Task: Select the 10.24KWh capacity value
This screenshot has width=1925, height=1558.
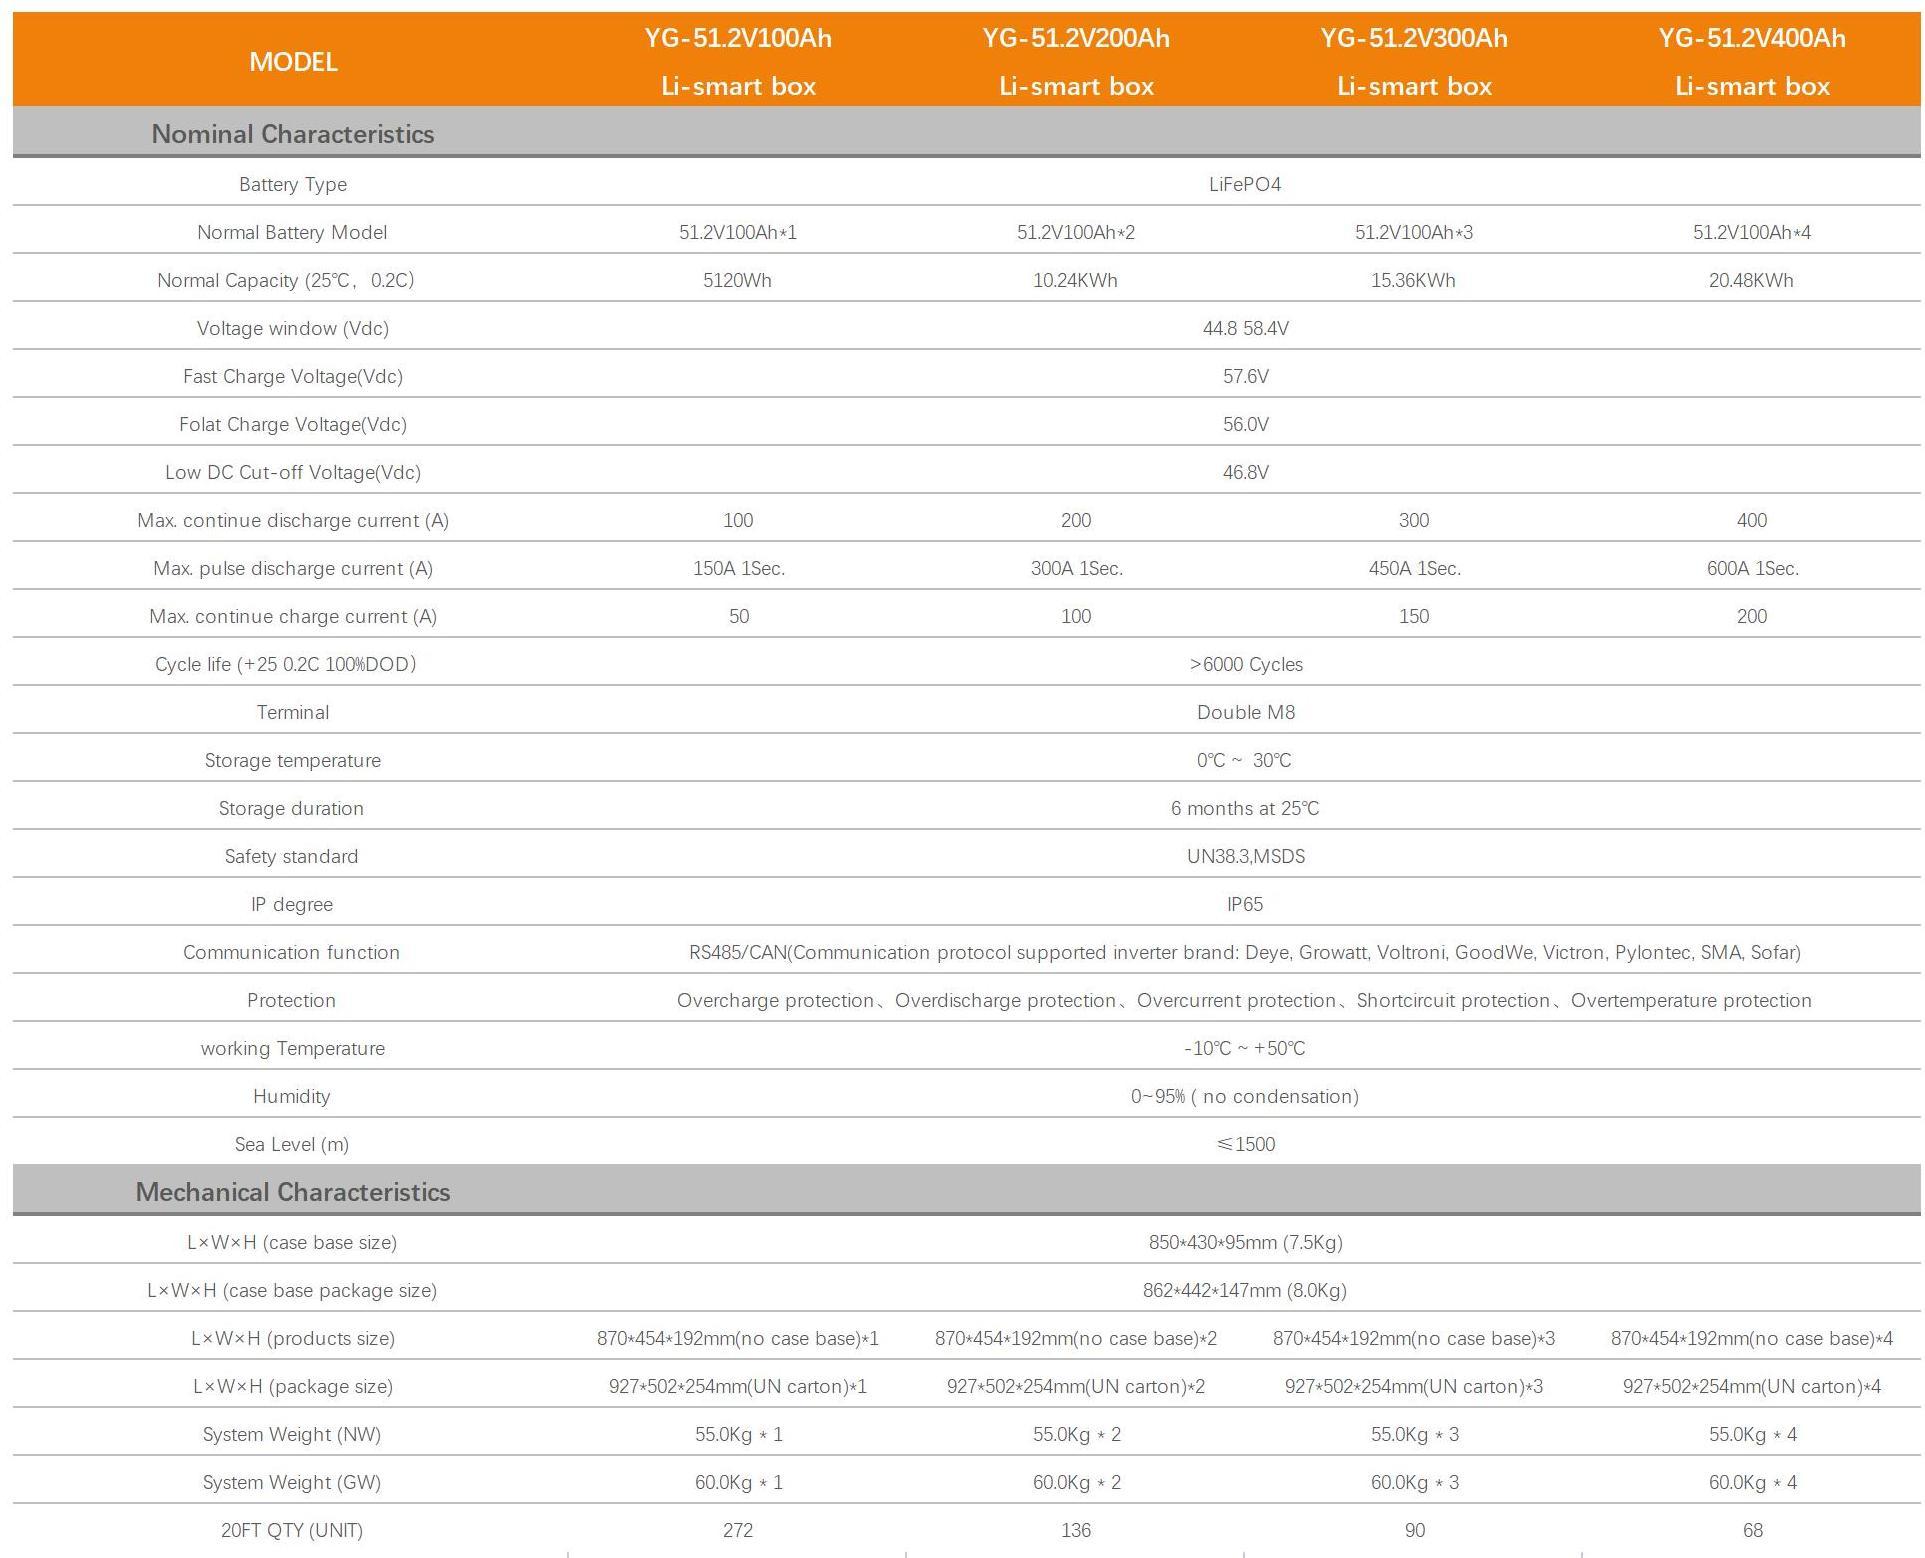Action: click(1076, 280)
